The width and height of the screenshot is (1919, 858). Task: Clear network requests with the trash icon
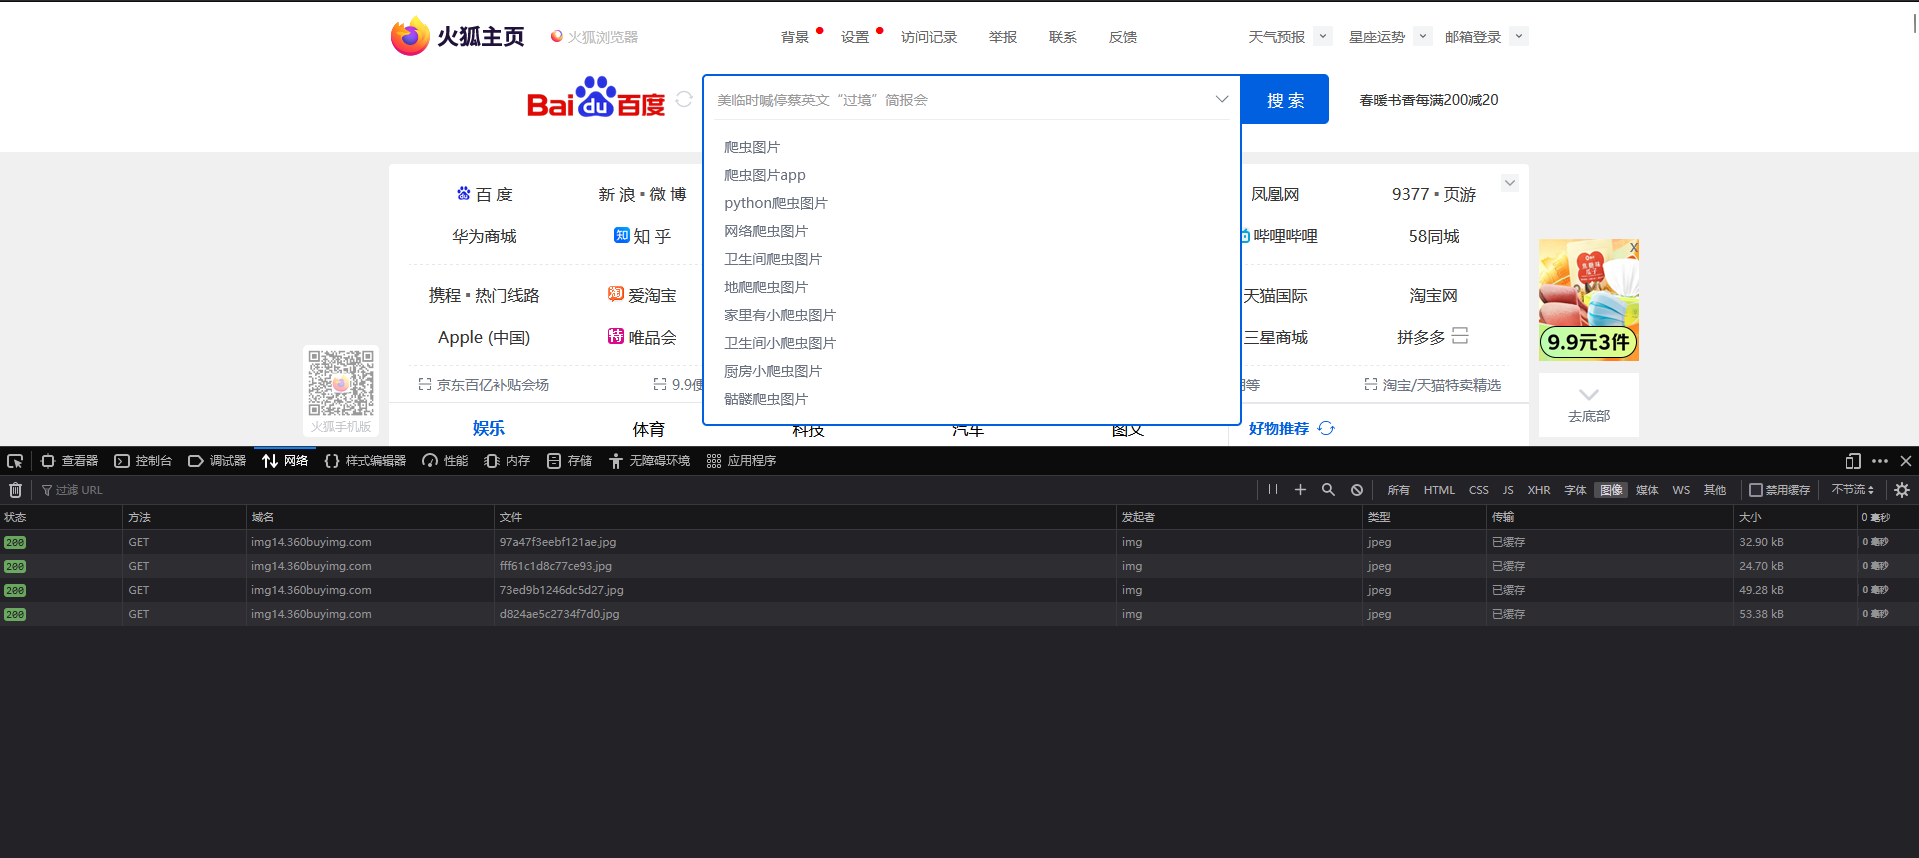point(15,490)
